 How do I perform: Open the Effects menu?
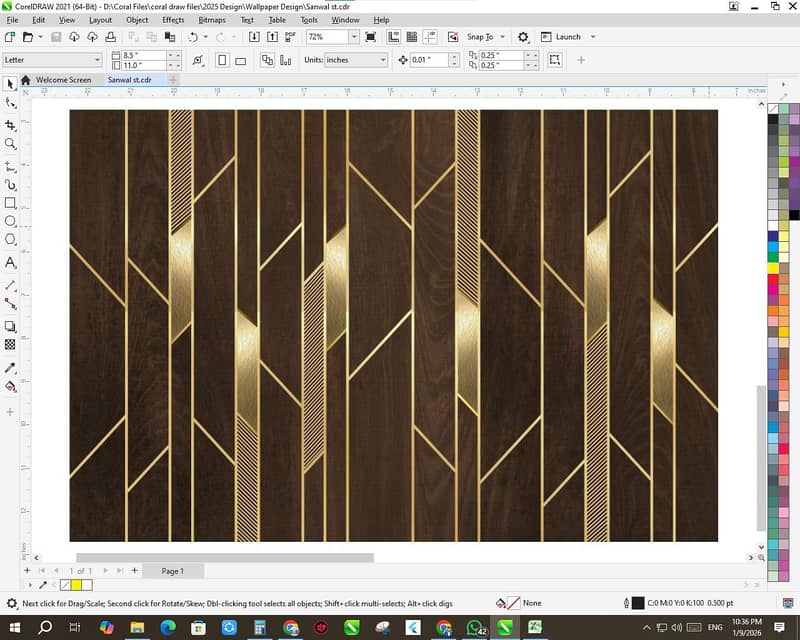[x=173, y=20]
